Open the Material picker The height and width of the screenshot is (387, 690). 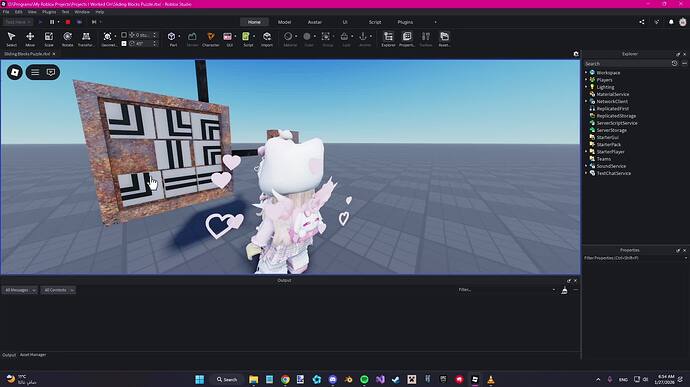(288, 39)
